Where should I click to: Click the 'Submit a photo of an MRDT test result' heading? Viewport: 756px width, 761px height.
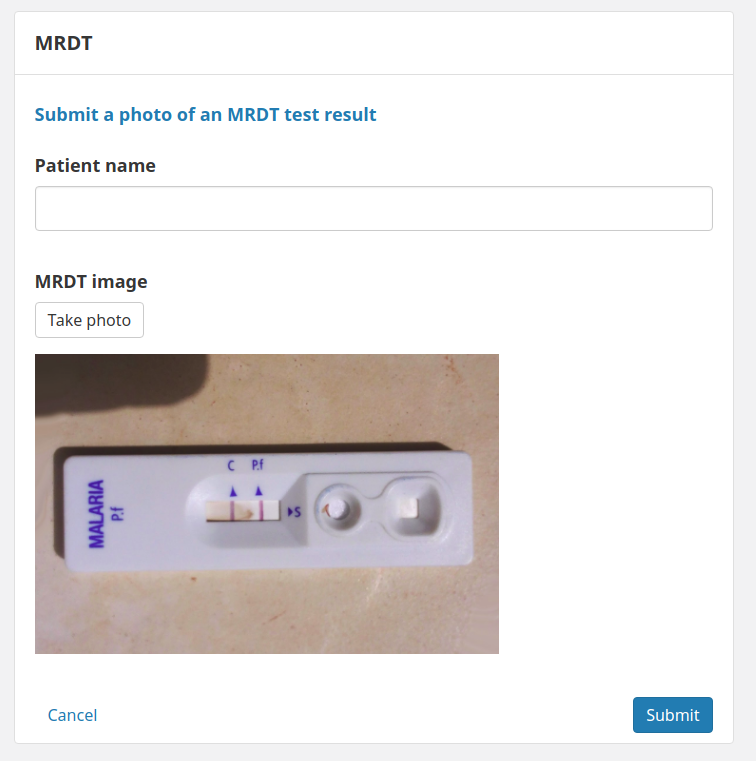coord(205,115)
